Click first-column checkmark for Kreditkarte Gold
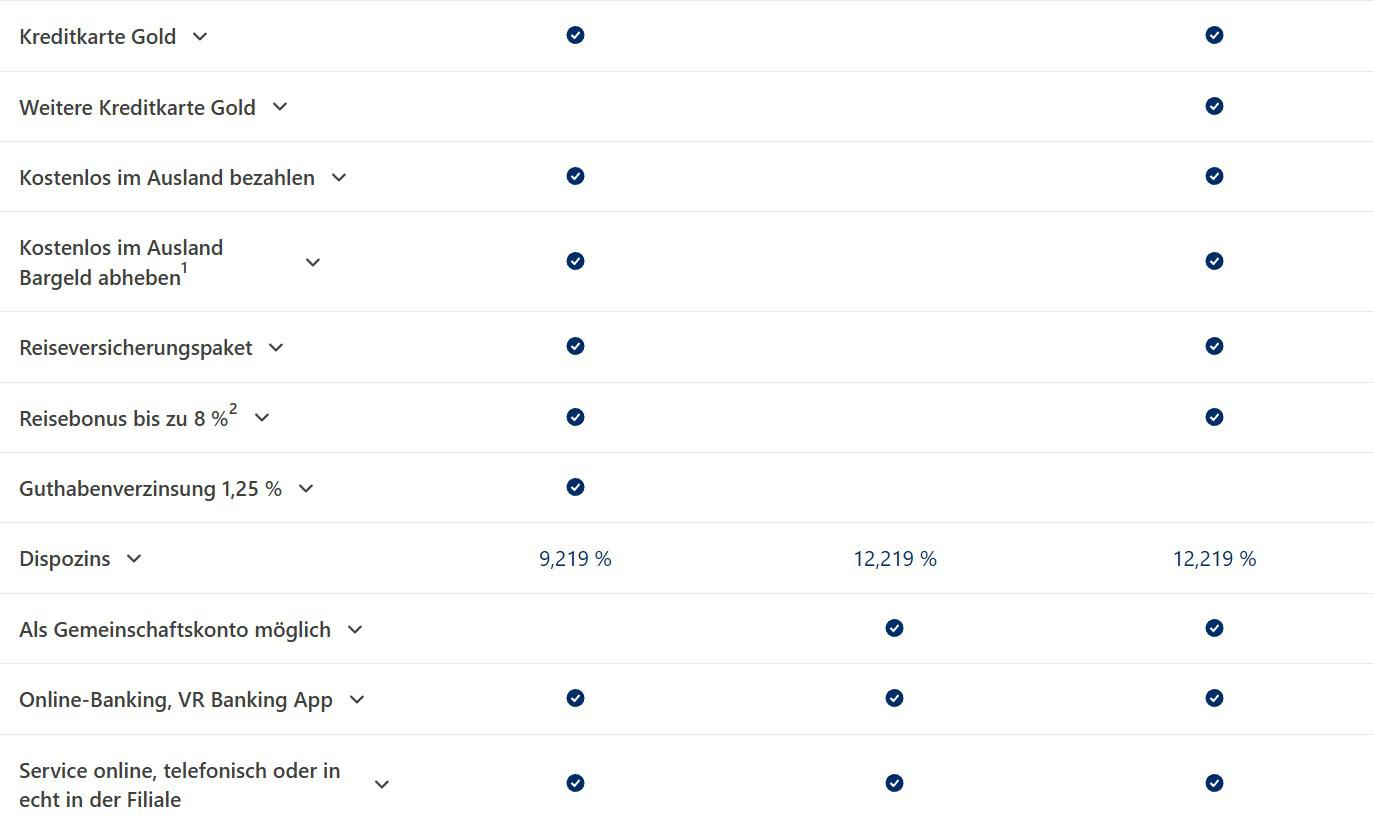1374x831 pixels. pyautogui.click(x=575, y=36)
